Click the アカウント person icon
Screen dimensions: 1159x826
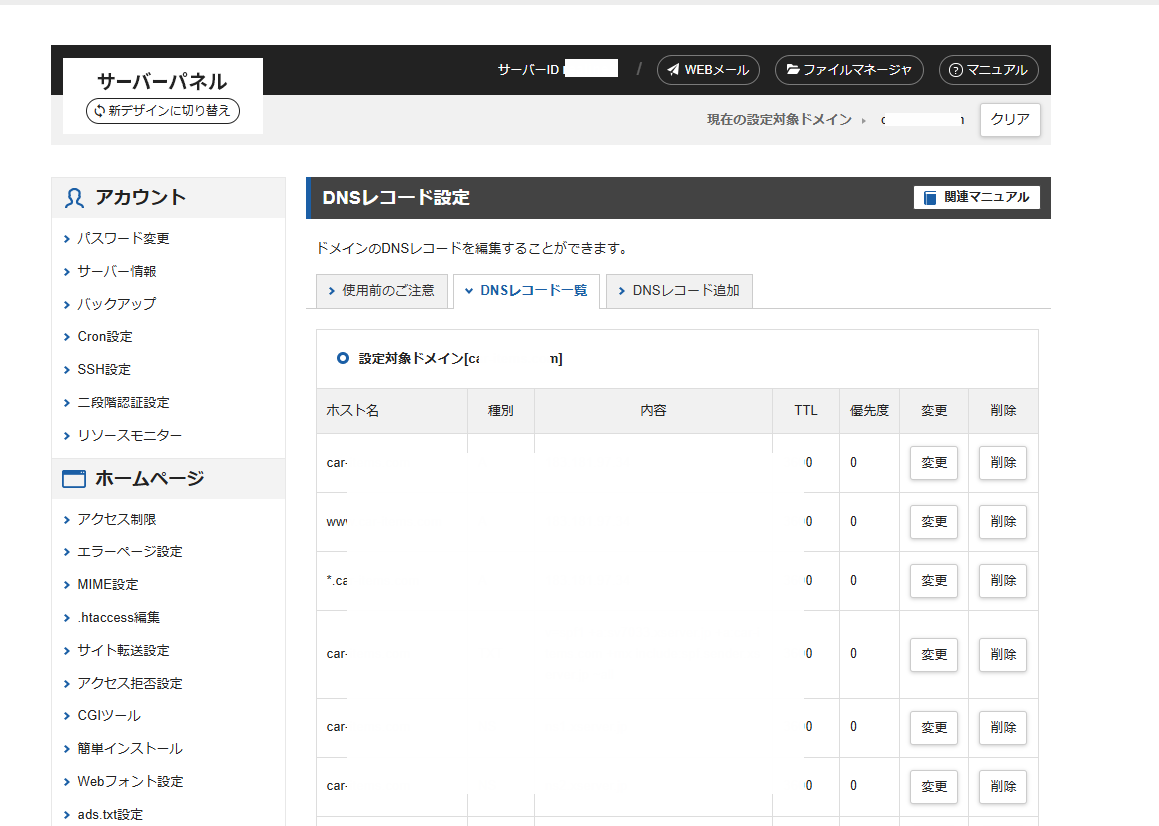[74, 198]
